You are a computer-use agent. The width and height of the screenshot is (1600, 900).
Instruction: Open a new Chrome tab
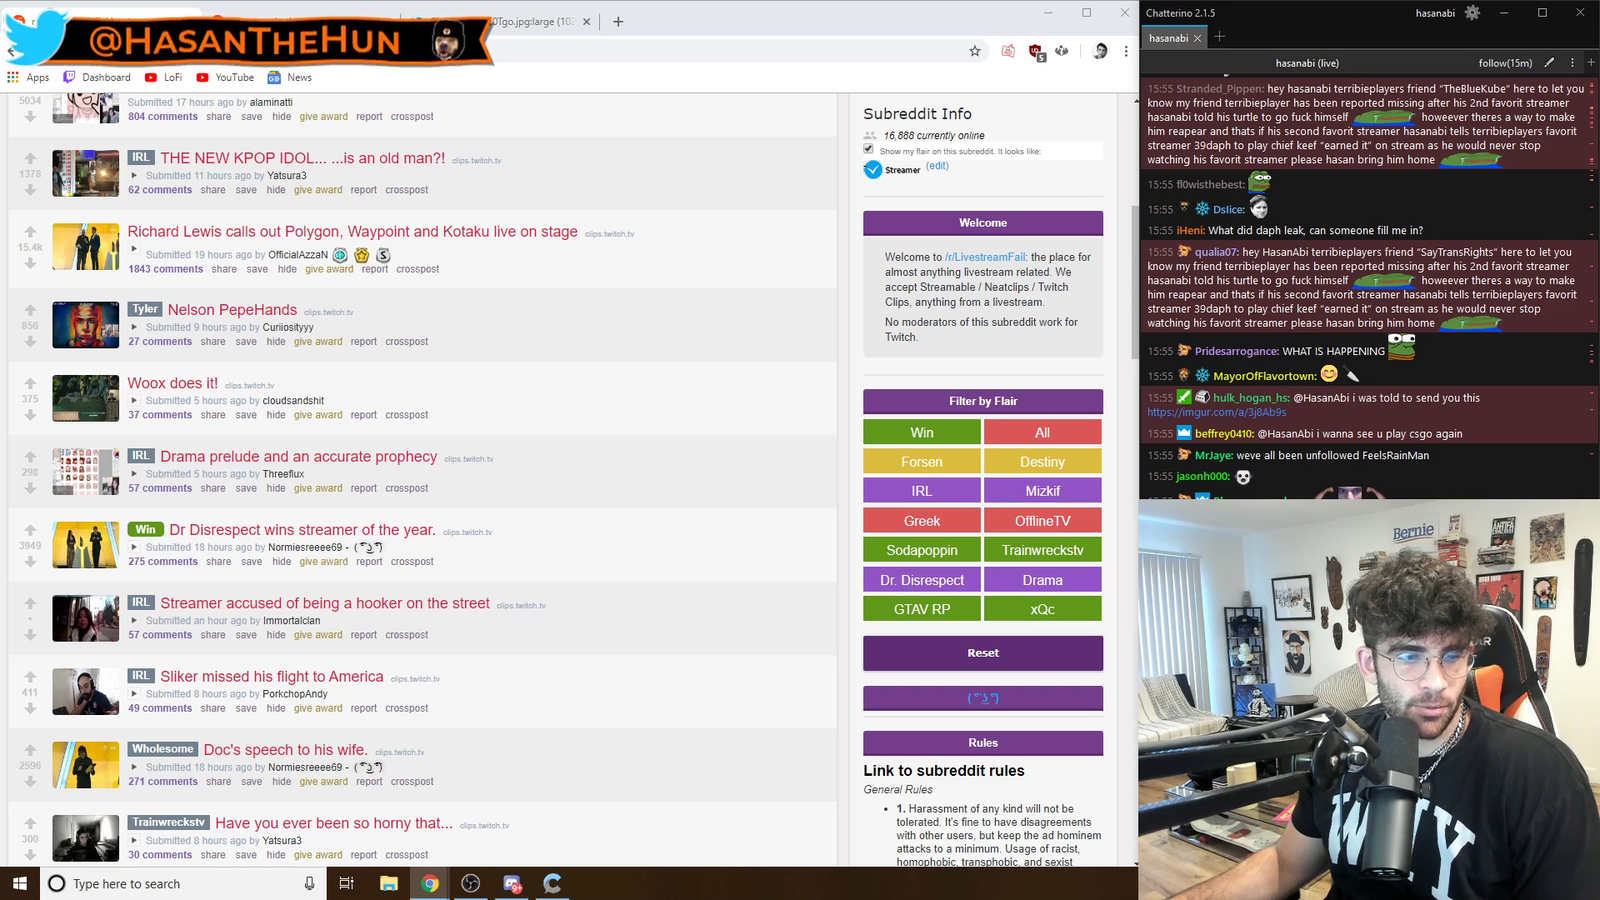[618, 21]
